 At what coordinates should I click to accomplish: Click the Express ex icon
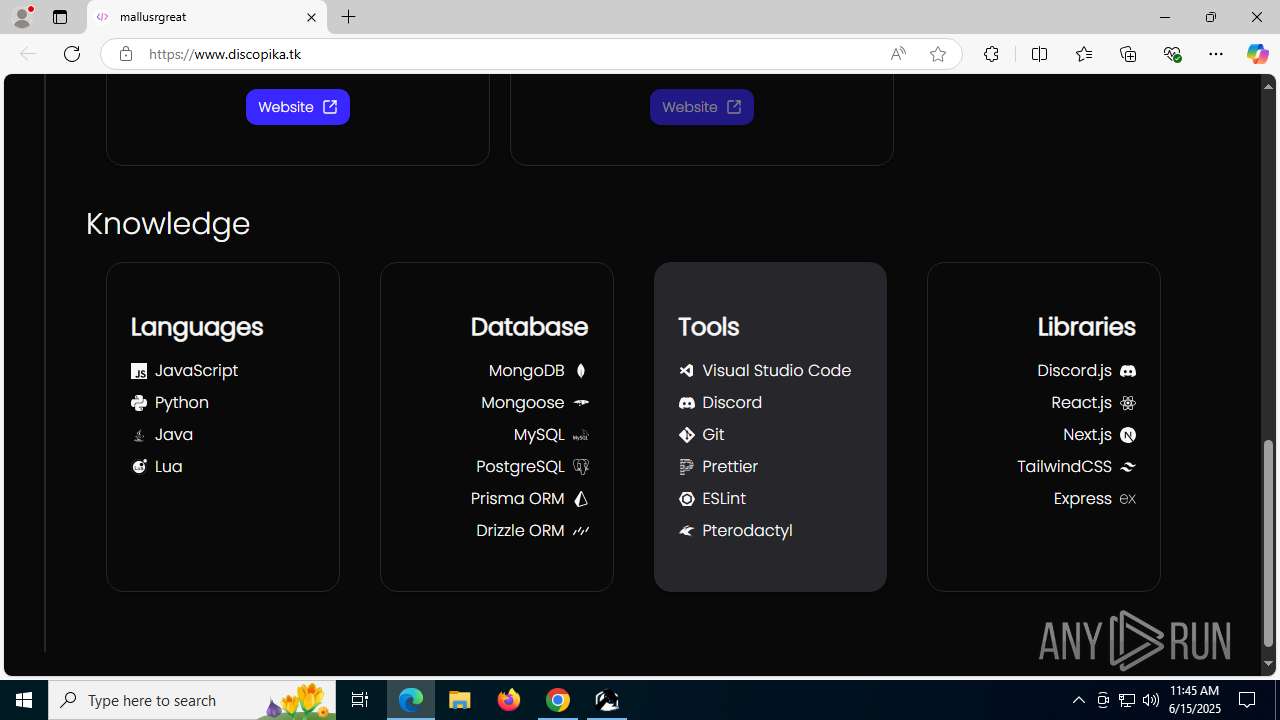click(1128, 499)
